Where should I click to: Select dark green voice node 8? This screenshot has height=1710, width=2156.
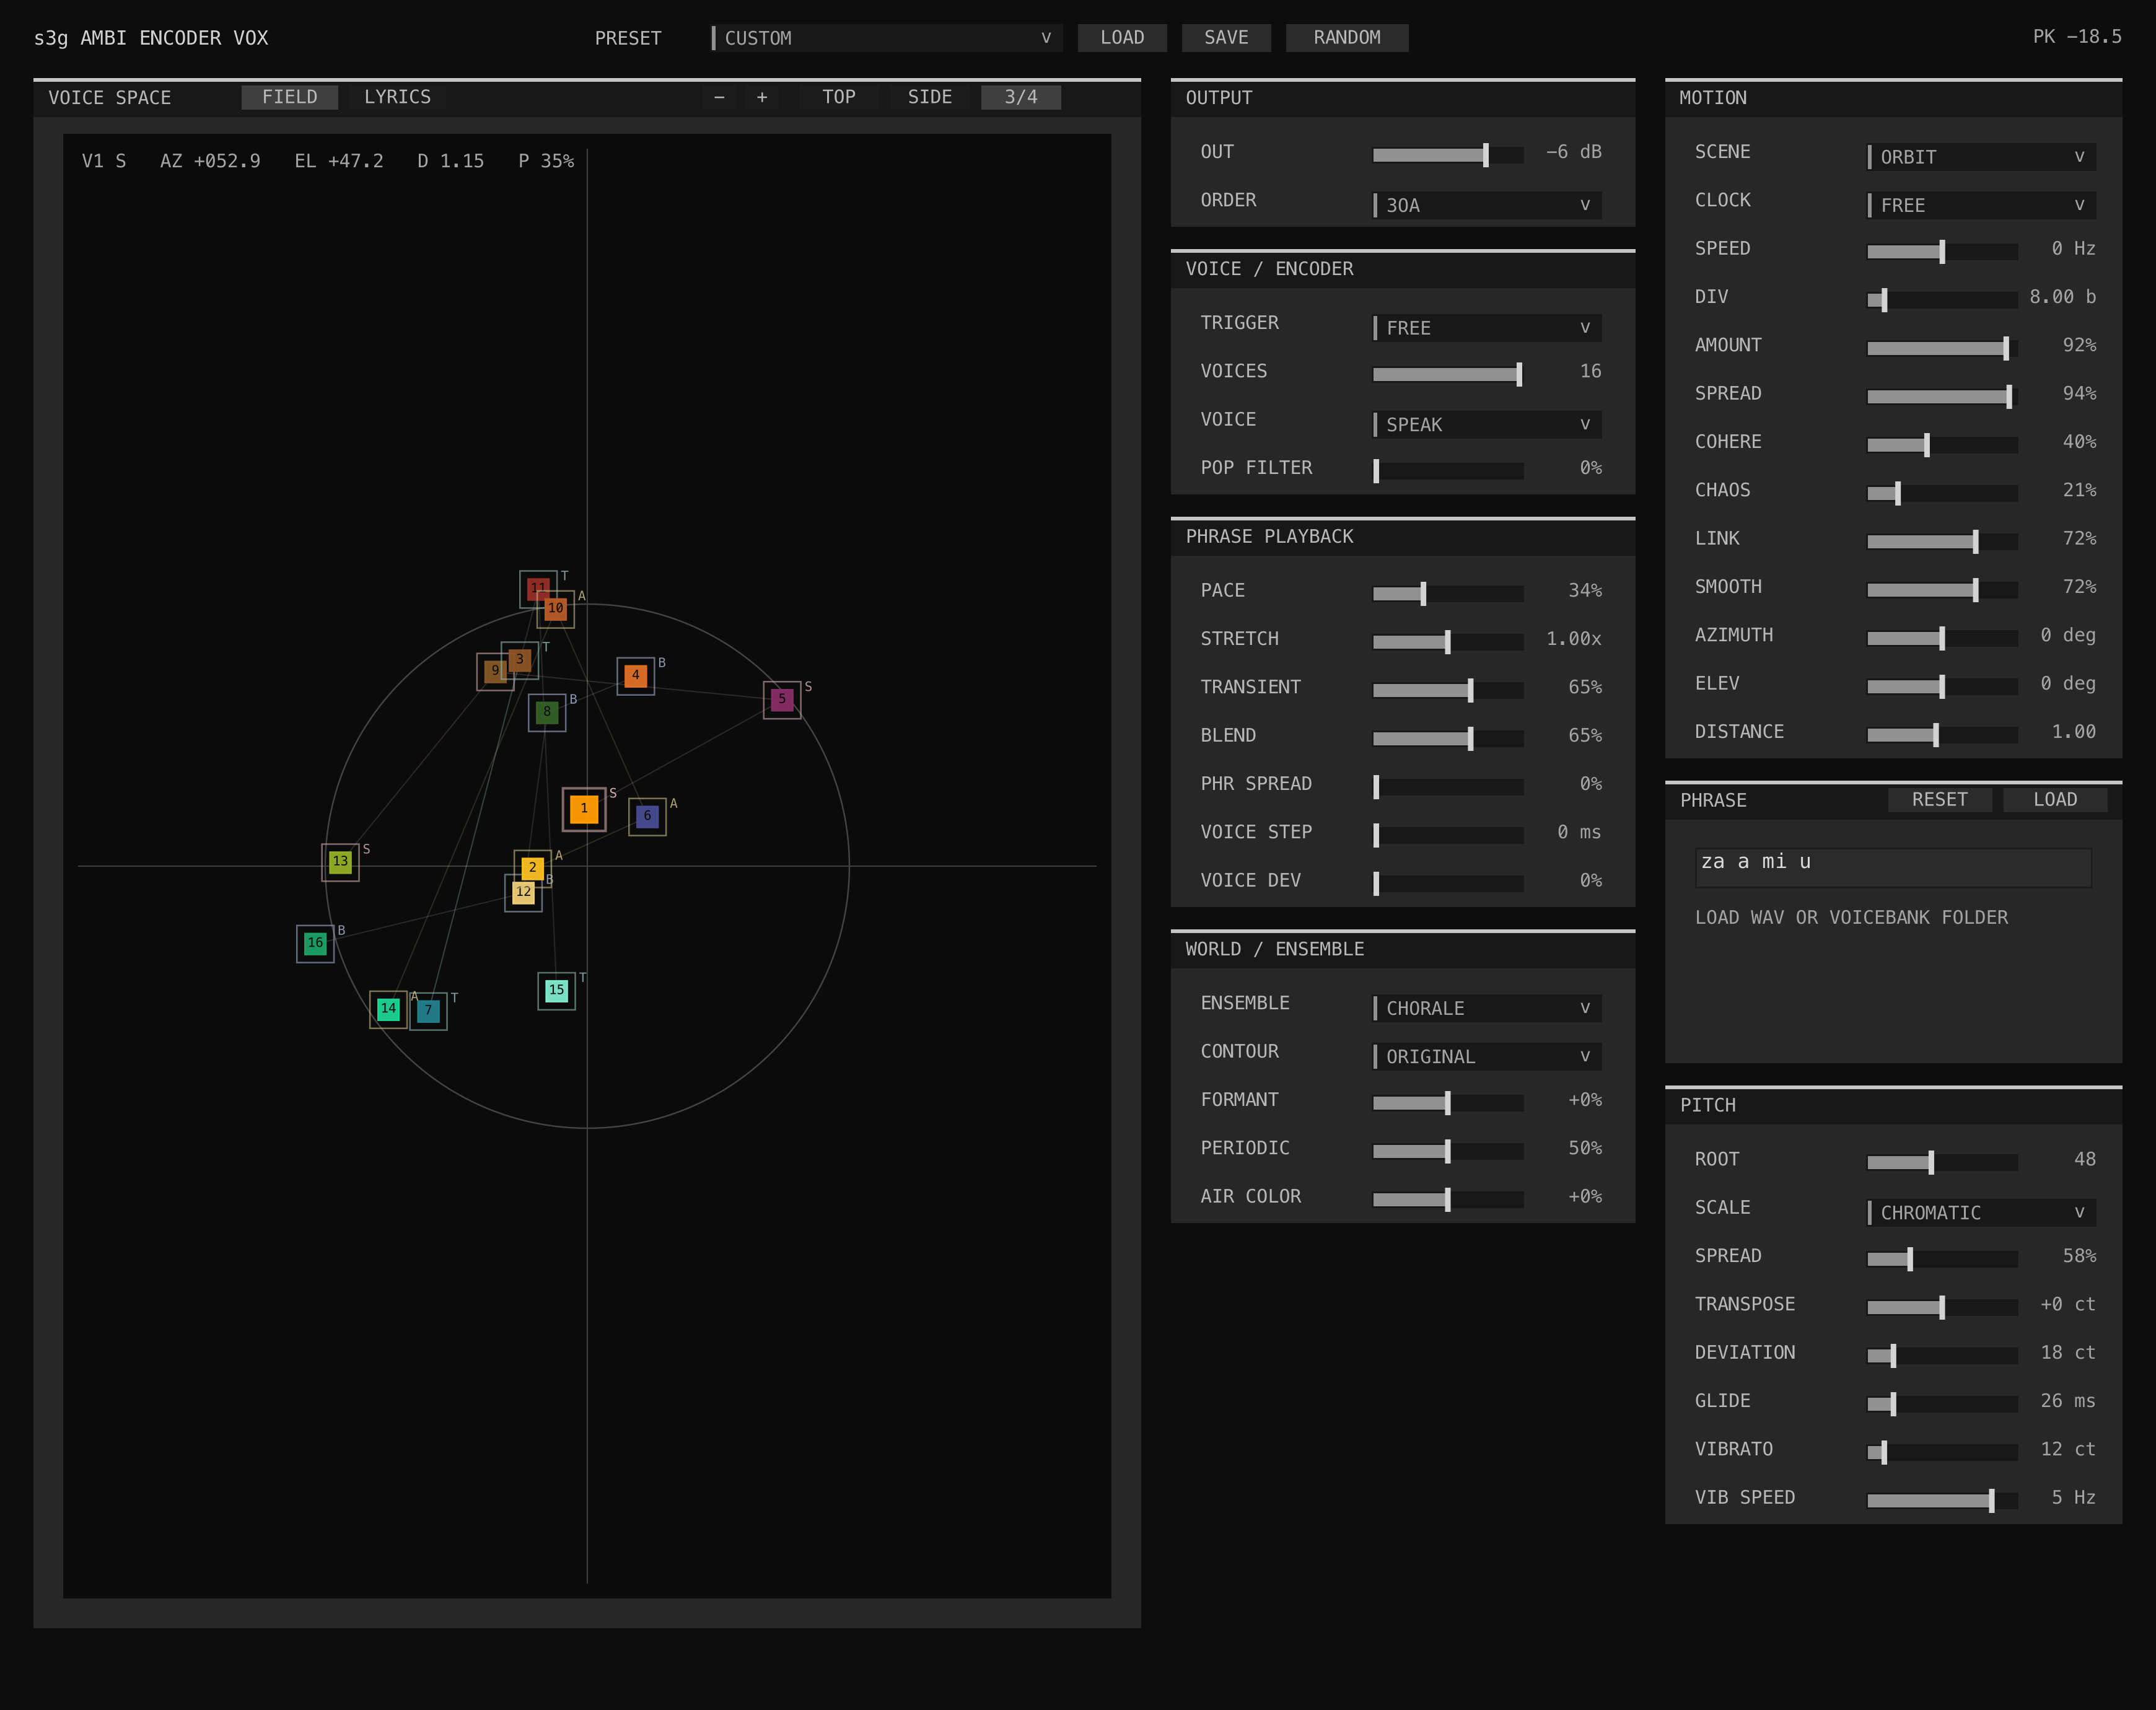[x=547, y=713]
